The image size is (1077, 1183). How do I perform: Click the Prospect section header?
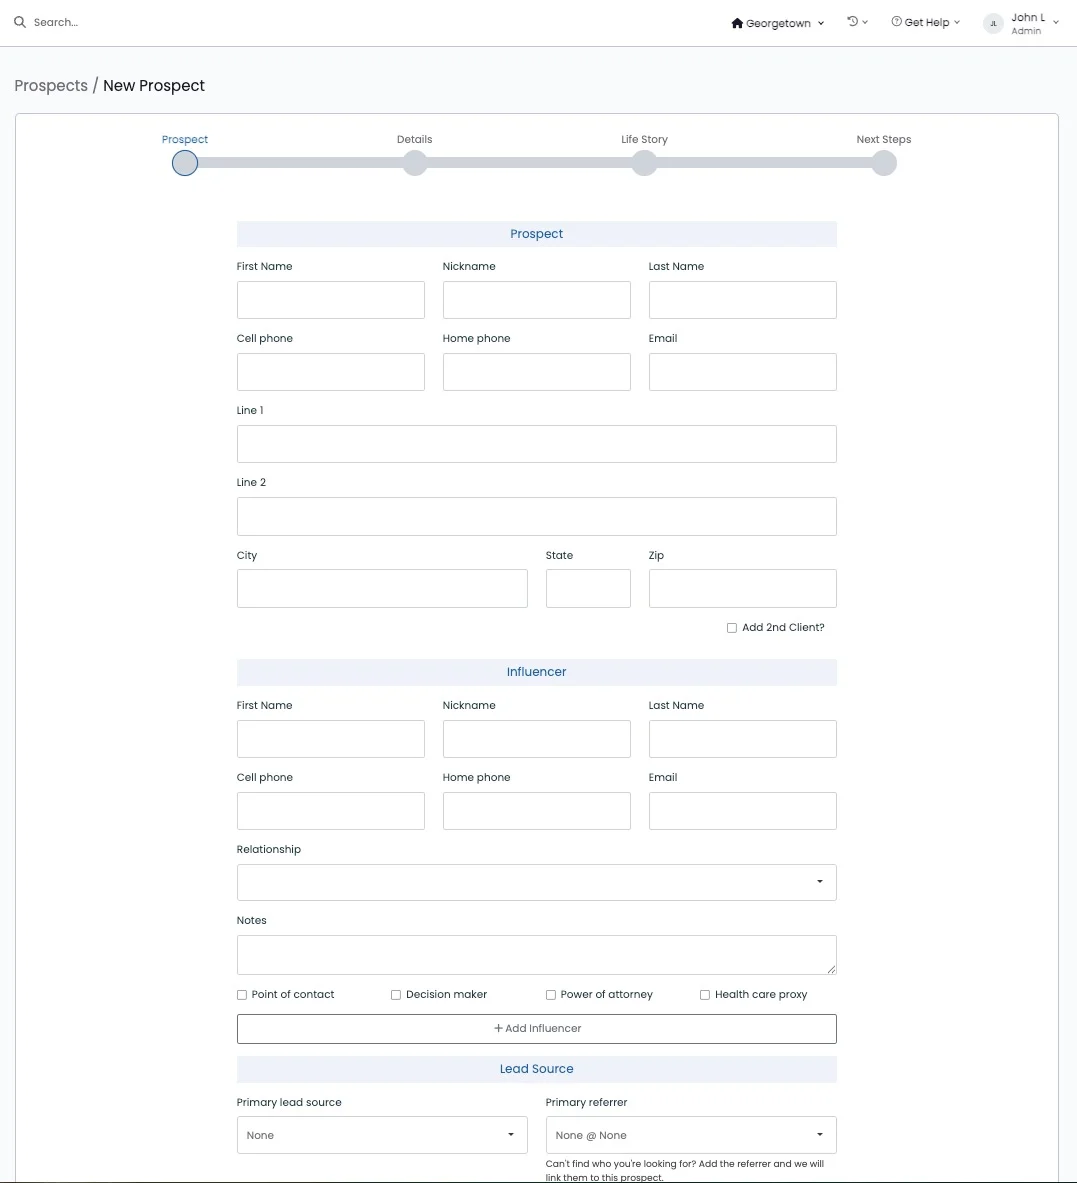point(536,234)
